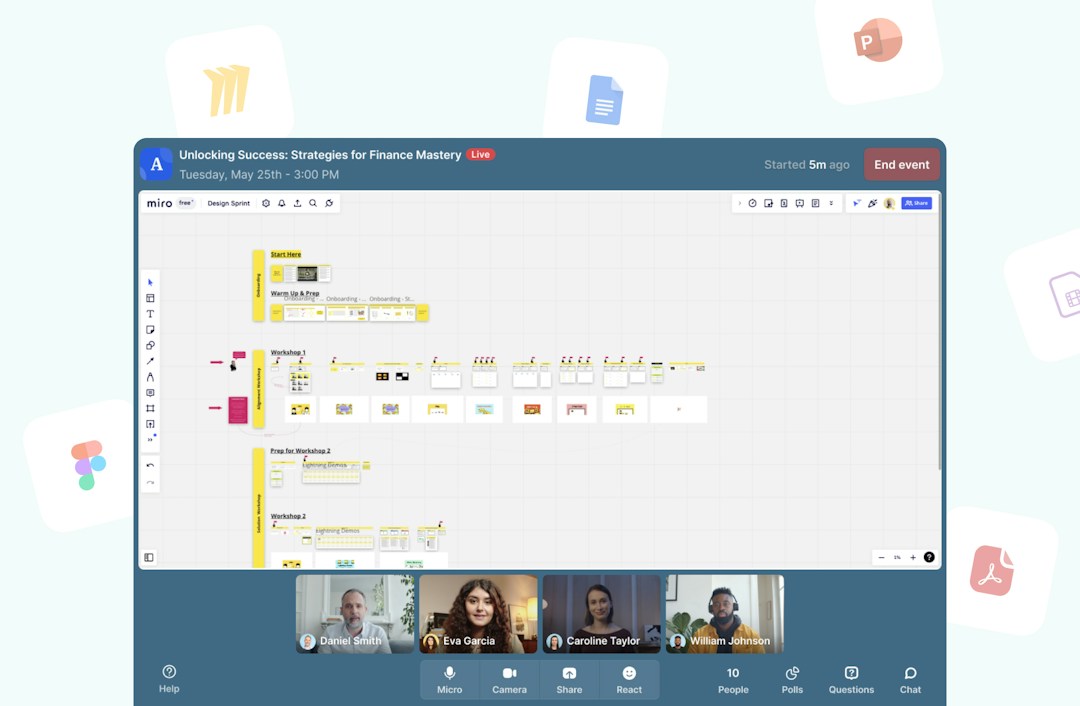Select the Text tool in Miro
Screen dimensions: 1080x706
150,314
